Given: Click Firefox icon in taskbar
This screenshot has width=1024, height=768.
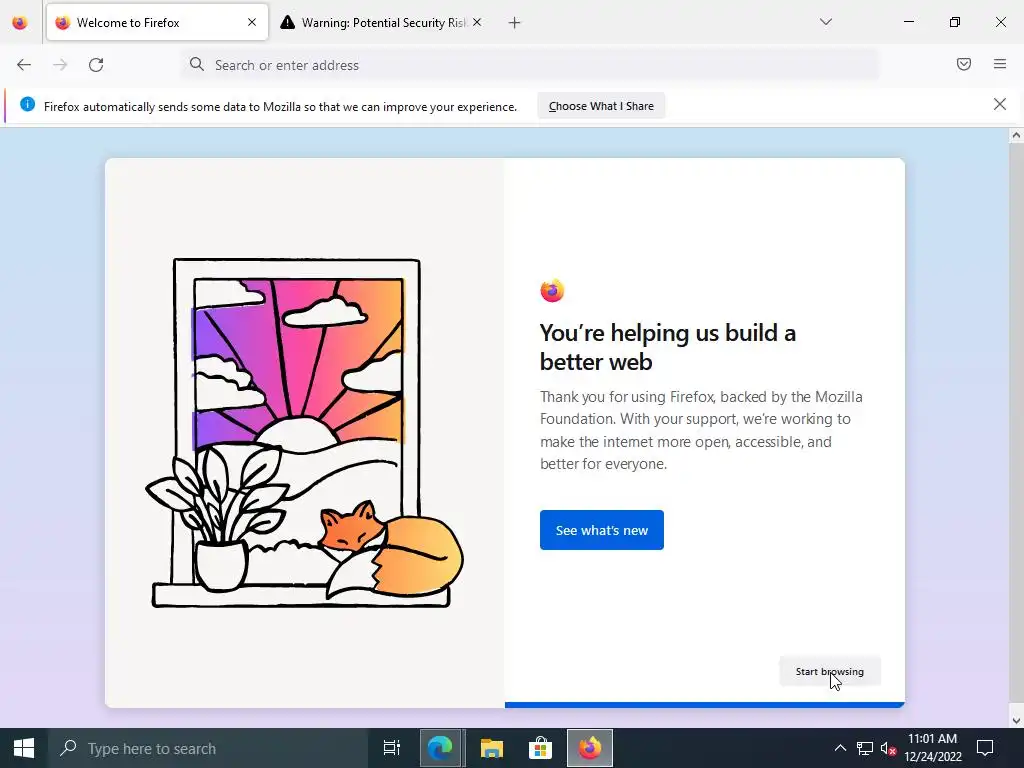Looking at the screenshot, I should tap(590, 748).
